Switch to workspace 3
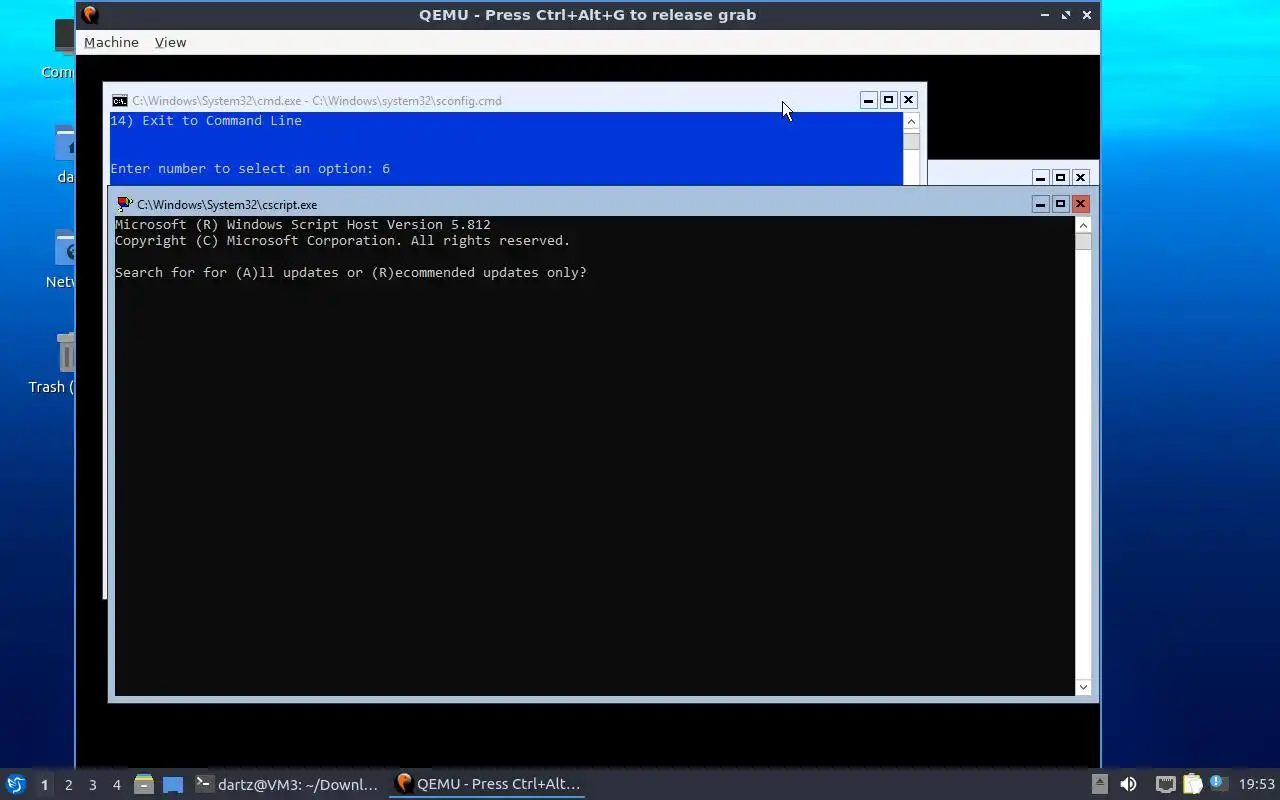Screen dimensions: 1280x800 pos(92,785)
